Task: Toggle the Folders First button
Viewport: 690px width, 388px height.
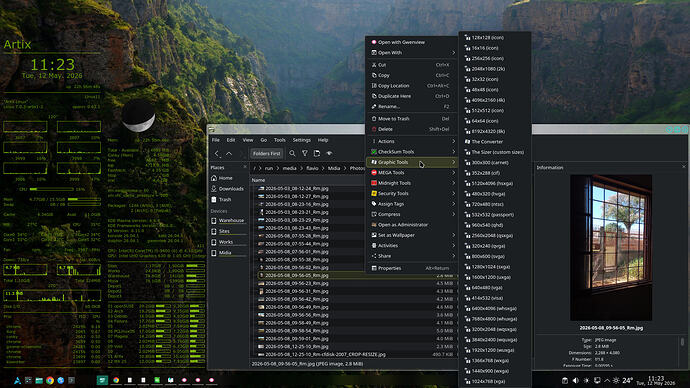Action: pyautogui.click(x=267, y=154)
